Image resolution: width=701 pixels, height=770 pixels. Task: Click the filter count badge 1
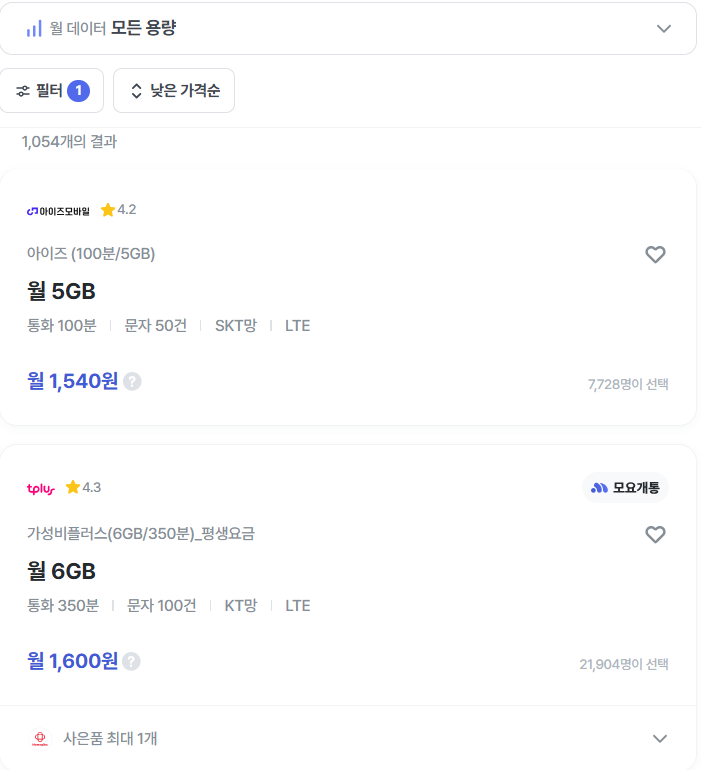(x=78, y=91)
